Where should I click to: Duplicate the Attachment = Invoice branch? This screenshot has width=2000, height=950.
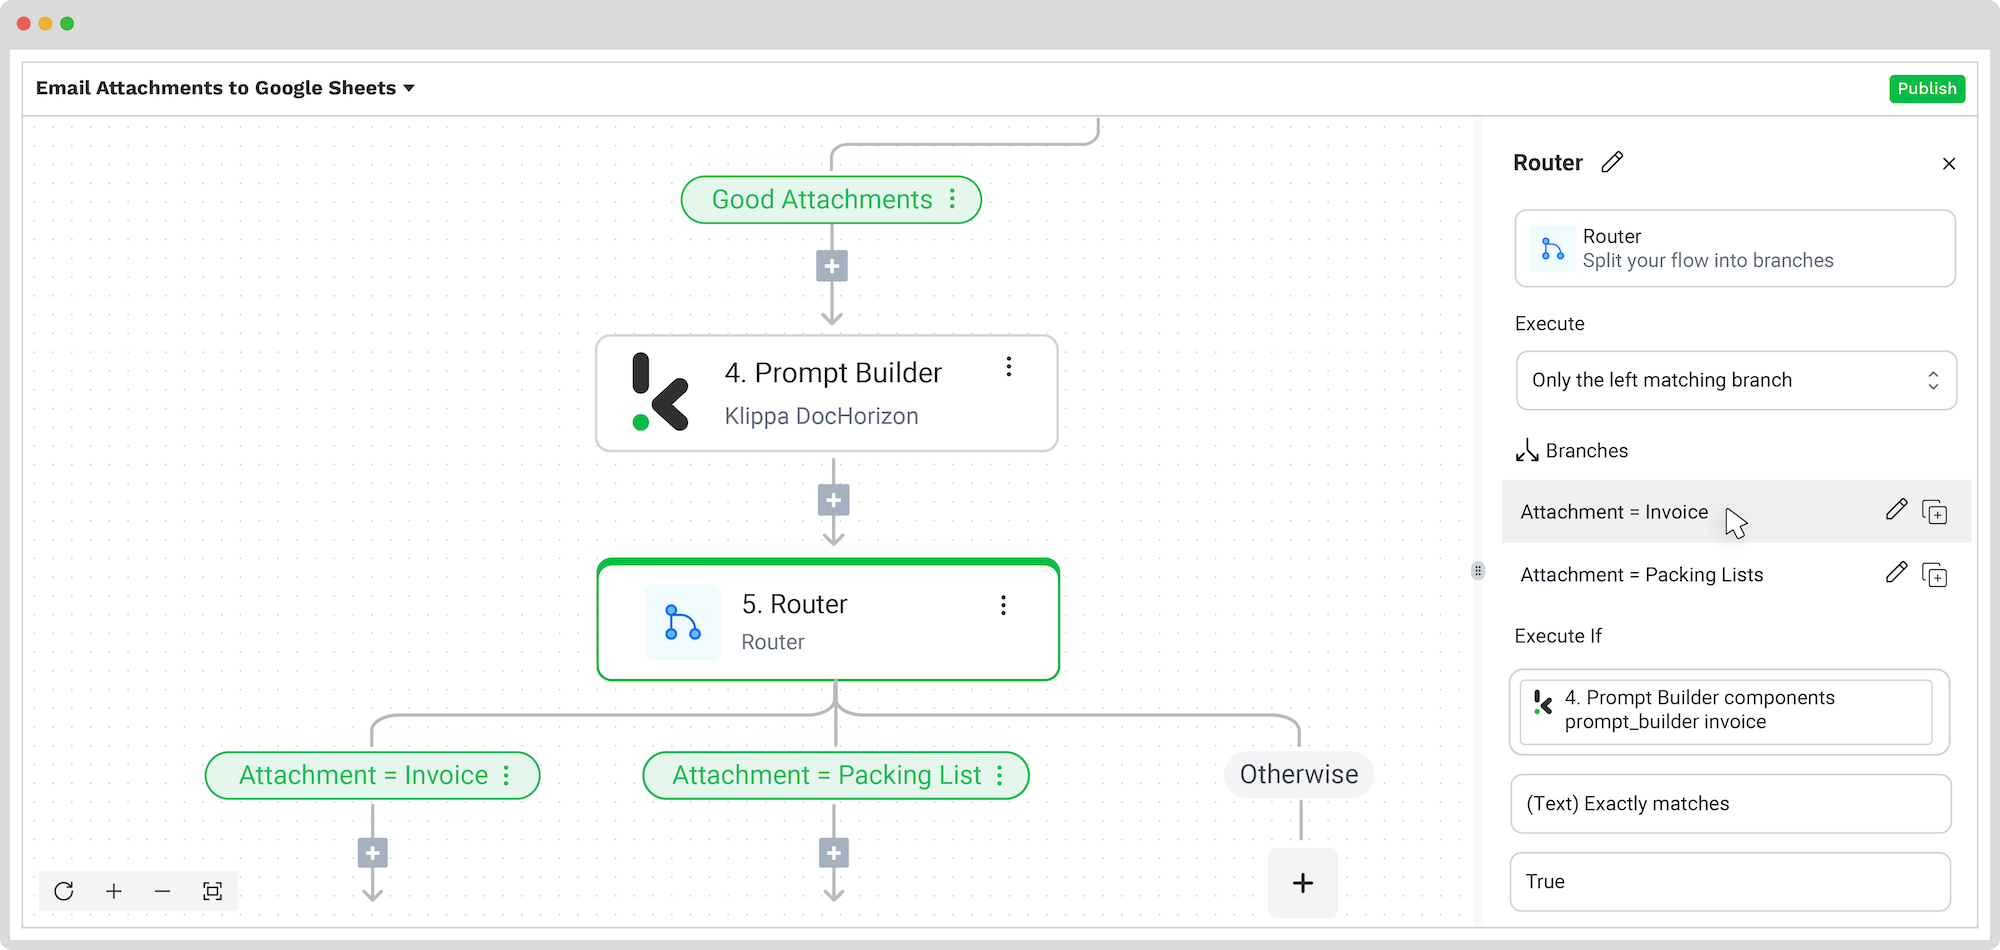click(1935, 512)
